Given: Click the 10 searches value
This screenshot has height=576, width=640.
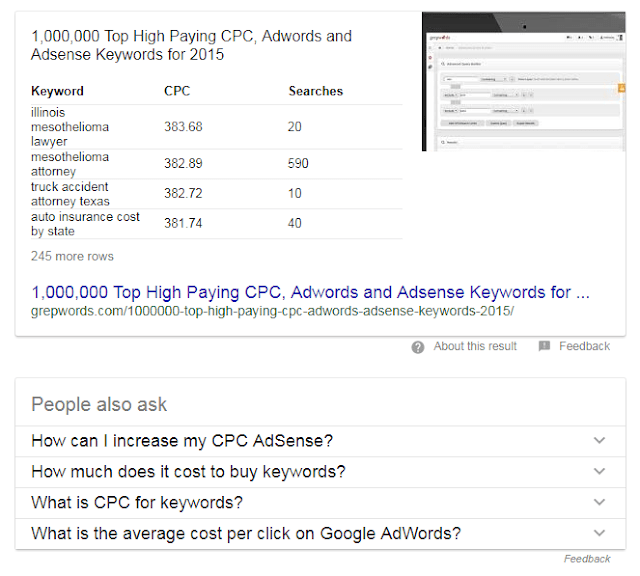Looking at the screenshot, I should point(294,193).
